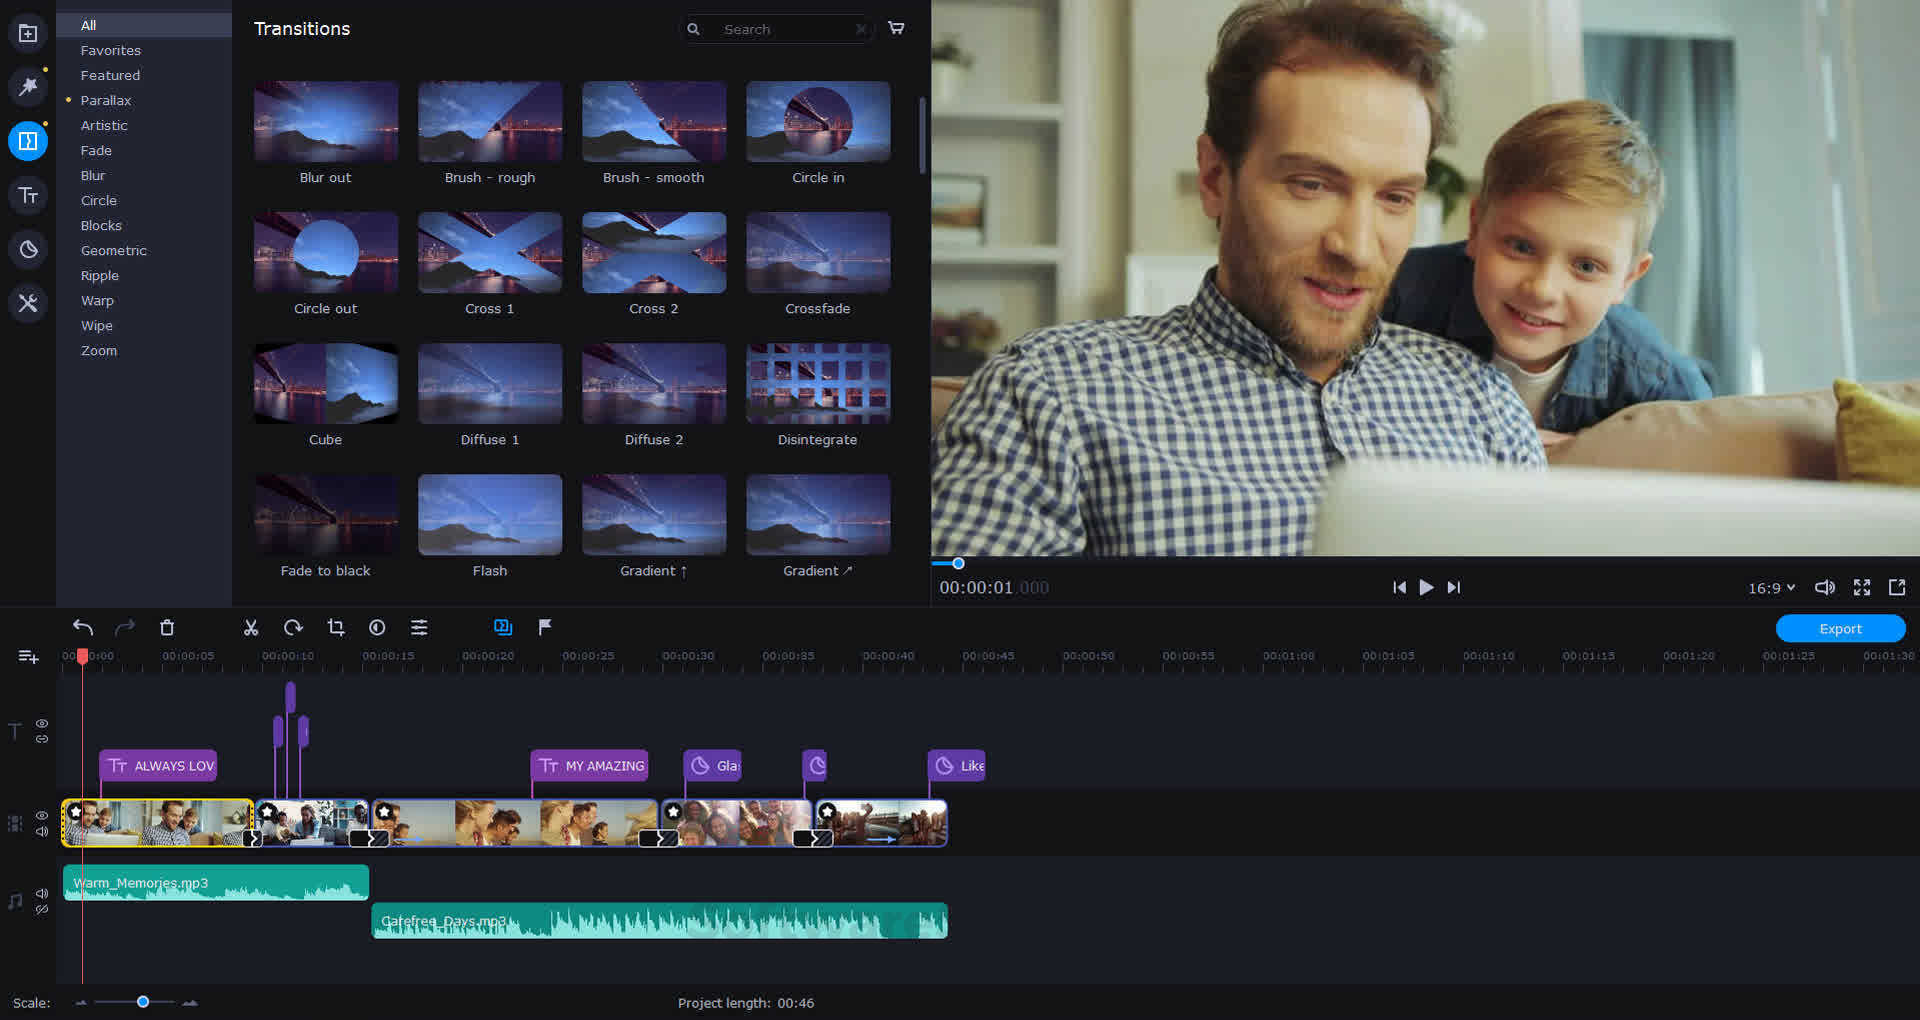Select the Split scissors tool
This screenshot has height=1020, width=1920.
251,627
